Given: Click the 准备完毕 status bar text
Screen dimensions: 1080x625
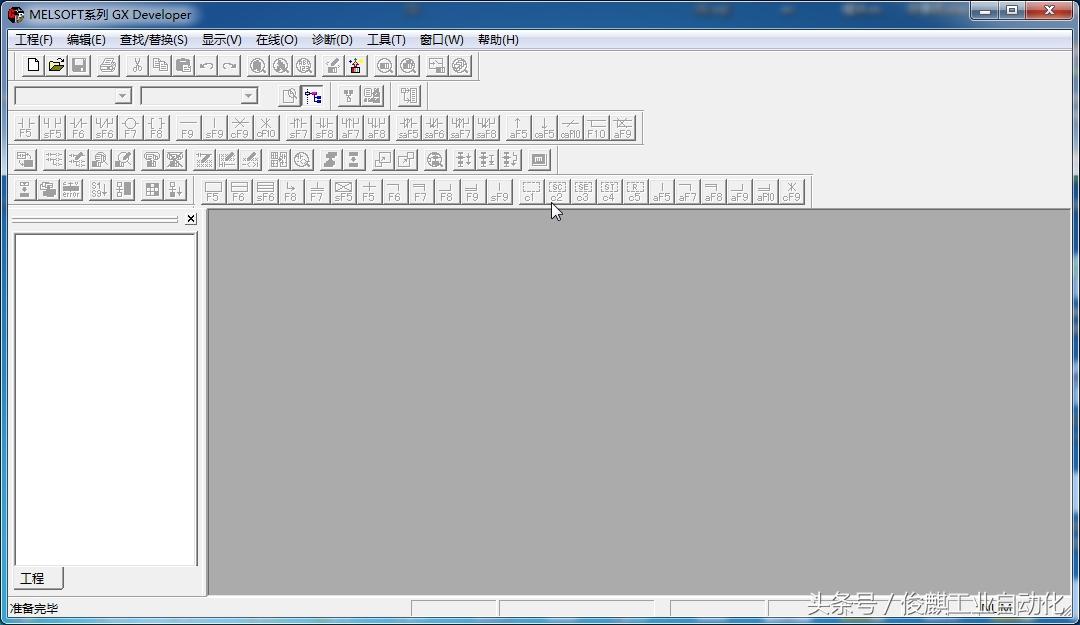Looking at the screenshot, I should point(34,608).
